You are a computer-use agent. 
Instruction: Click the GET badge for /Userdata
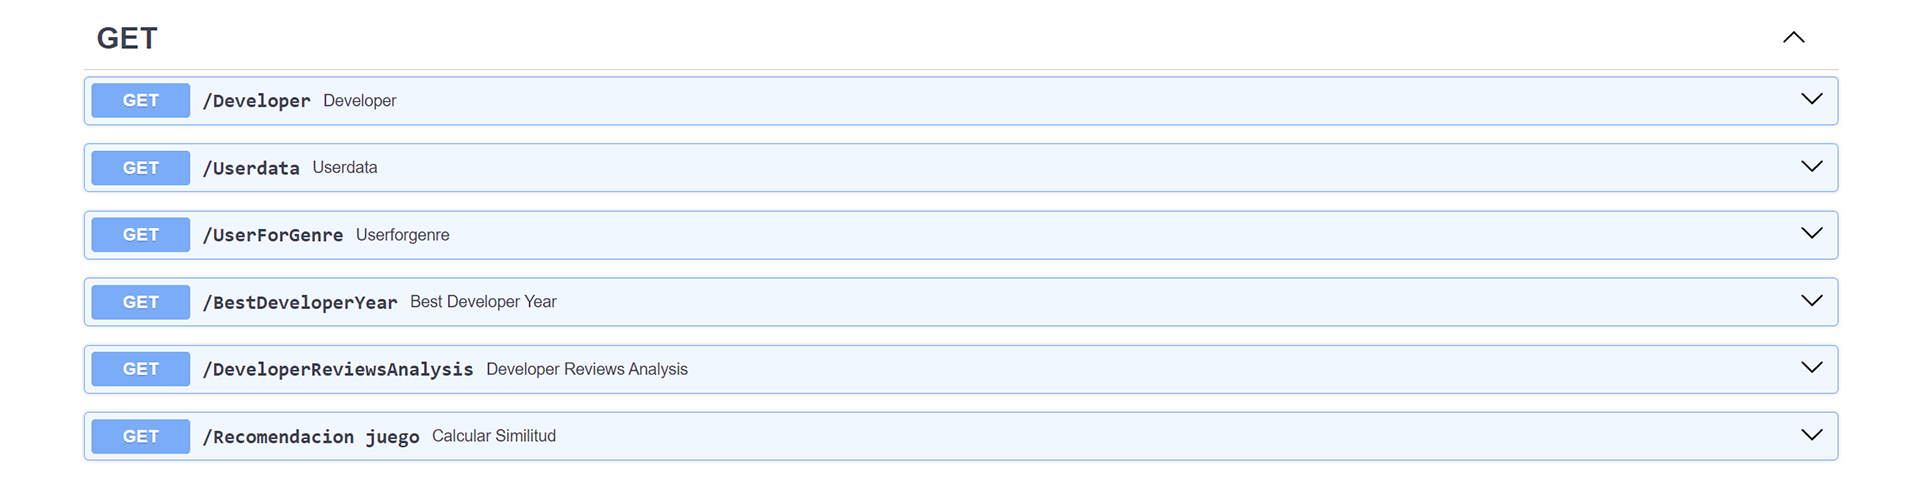pos(141,168)
